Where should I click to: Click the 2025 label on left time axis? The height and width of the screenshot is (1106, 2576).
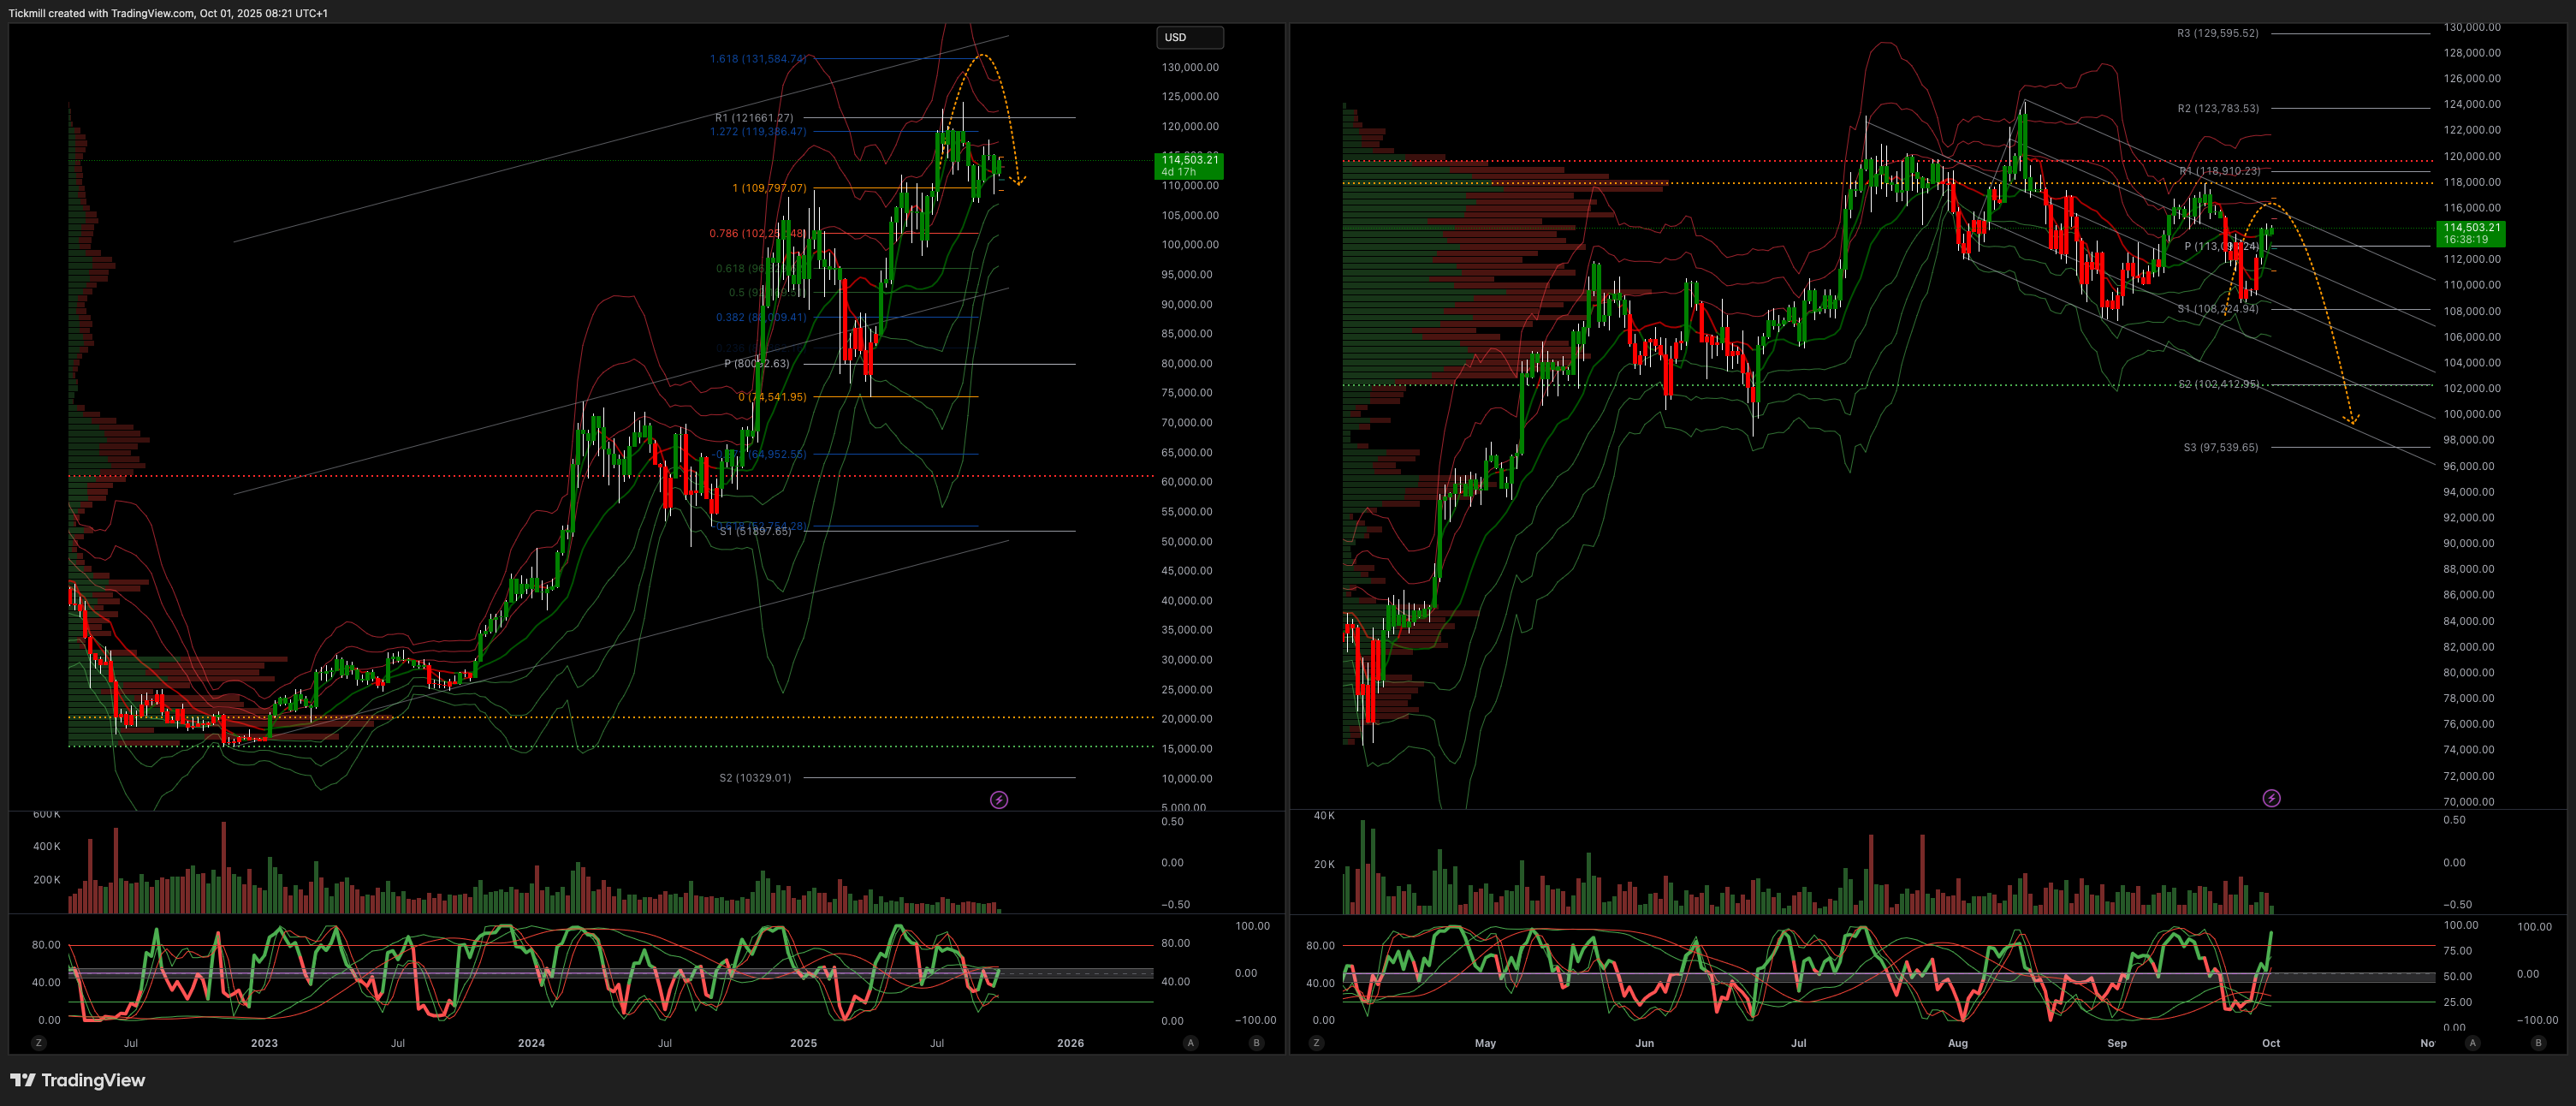coord(803,1043)
